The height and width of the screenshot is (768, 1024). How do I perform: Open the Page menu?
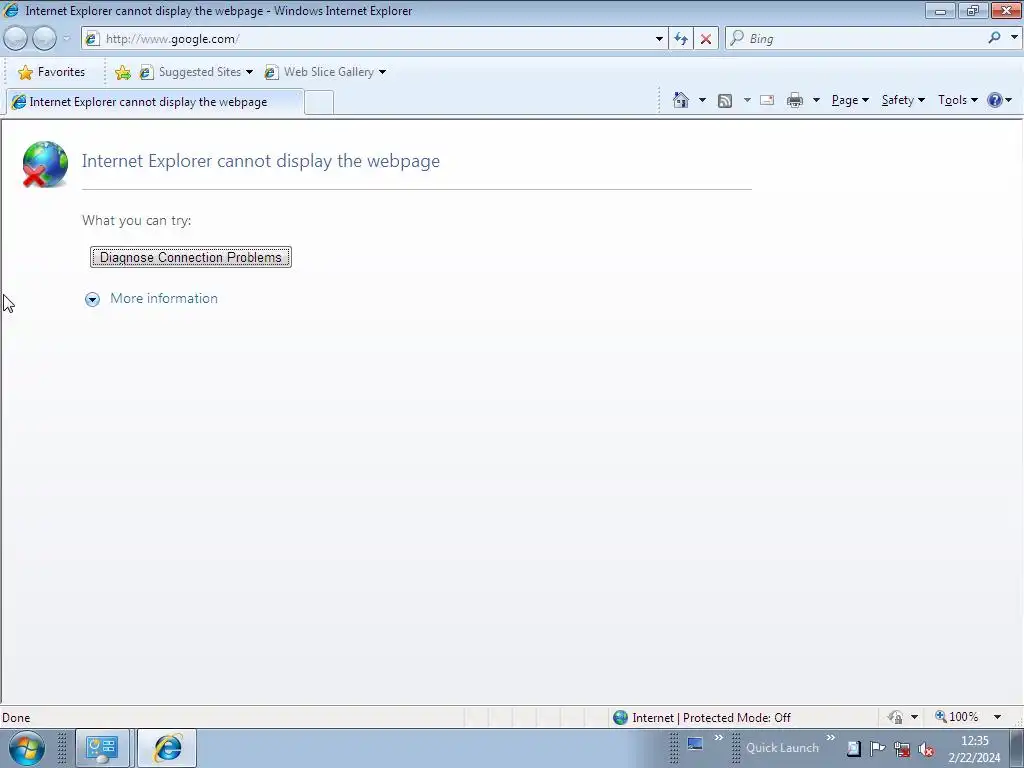click(x=850, y=100)
